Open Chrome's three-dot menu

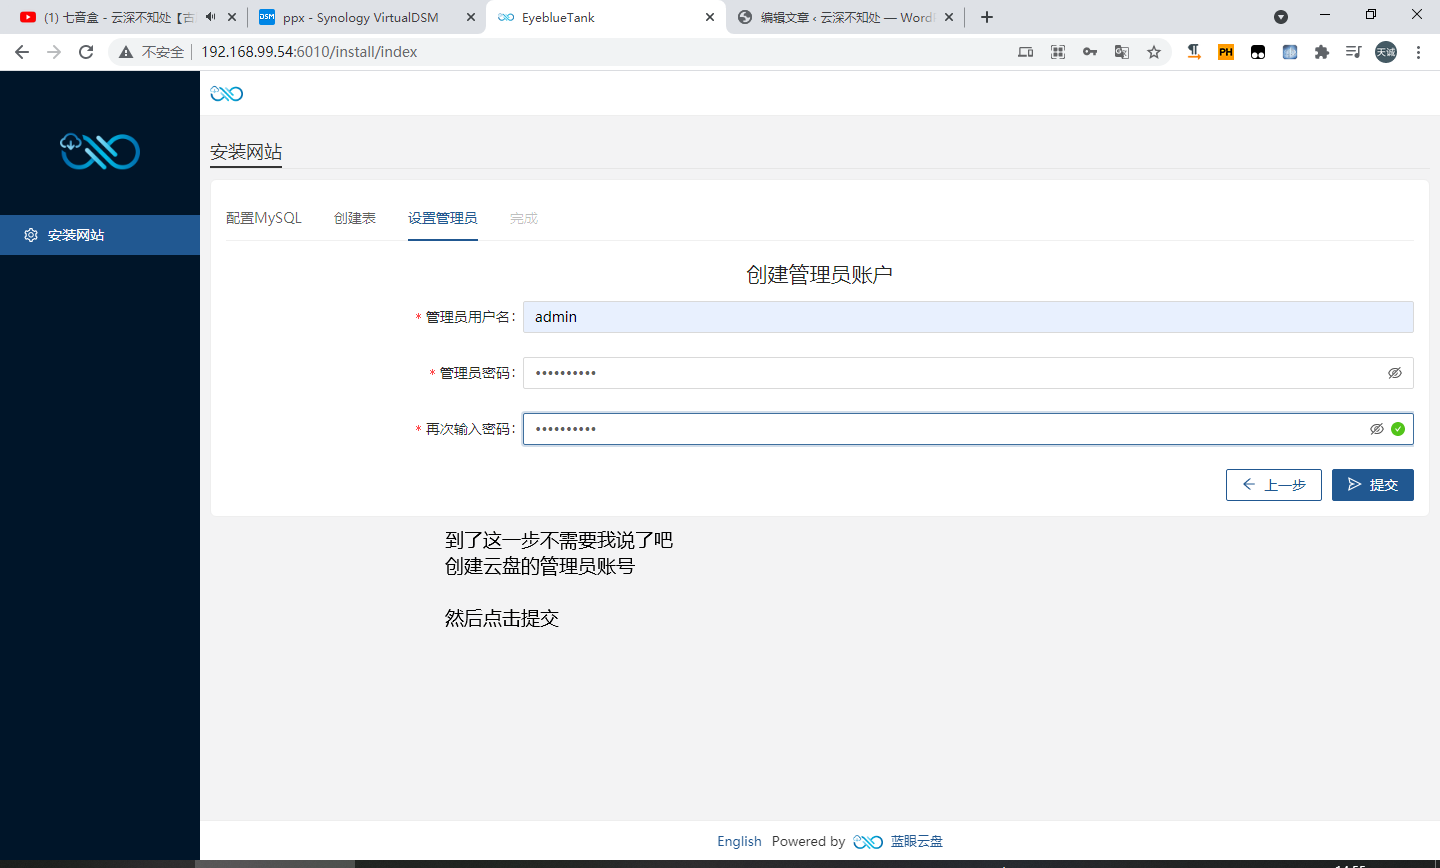1419,51
